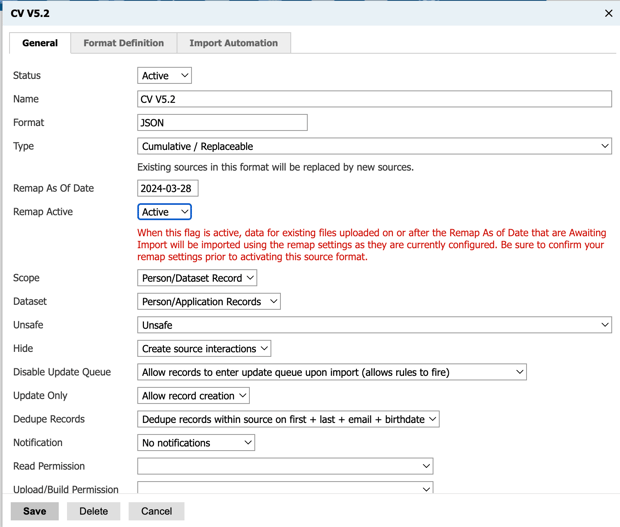The height and width of the screenshot is (527, 620).
Task: Open the Remap Active dropdown
Action: 164,212
